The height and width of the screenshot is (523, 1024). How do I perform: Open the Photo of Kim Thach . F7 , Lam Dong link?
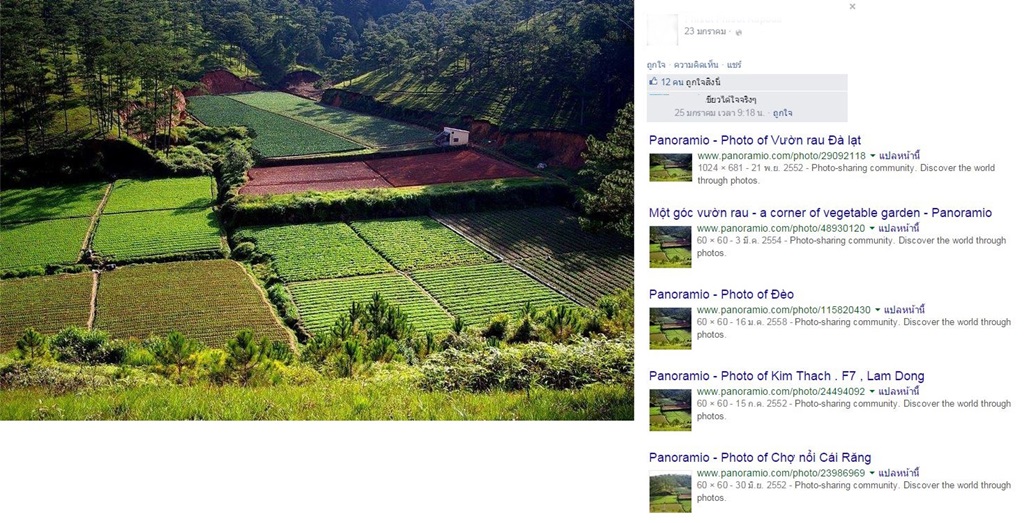coord(786,376)
